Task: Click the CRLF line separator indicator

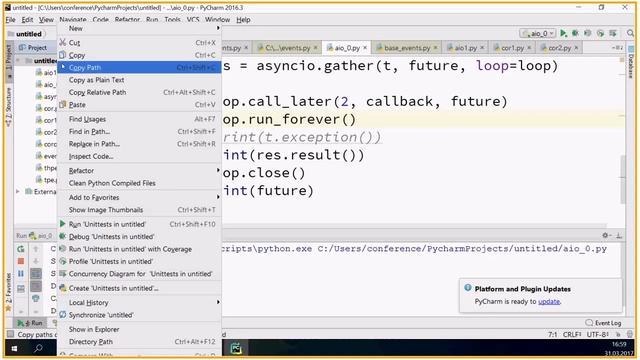Action: point(571,334)
